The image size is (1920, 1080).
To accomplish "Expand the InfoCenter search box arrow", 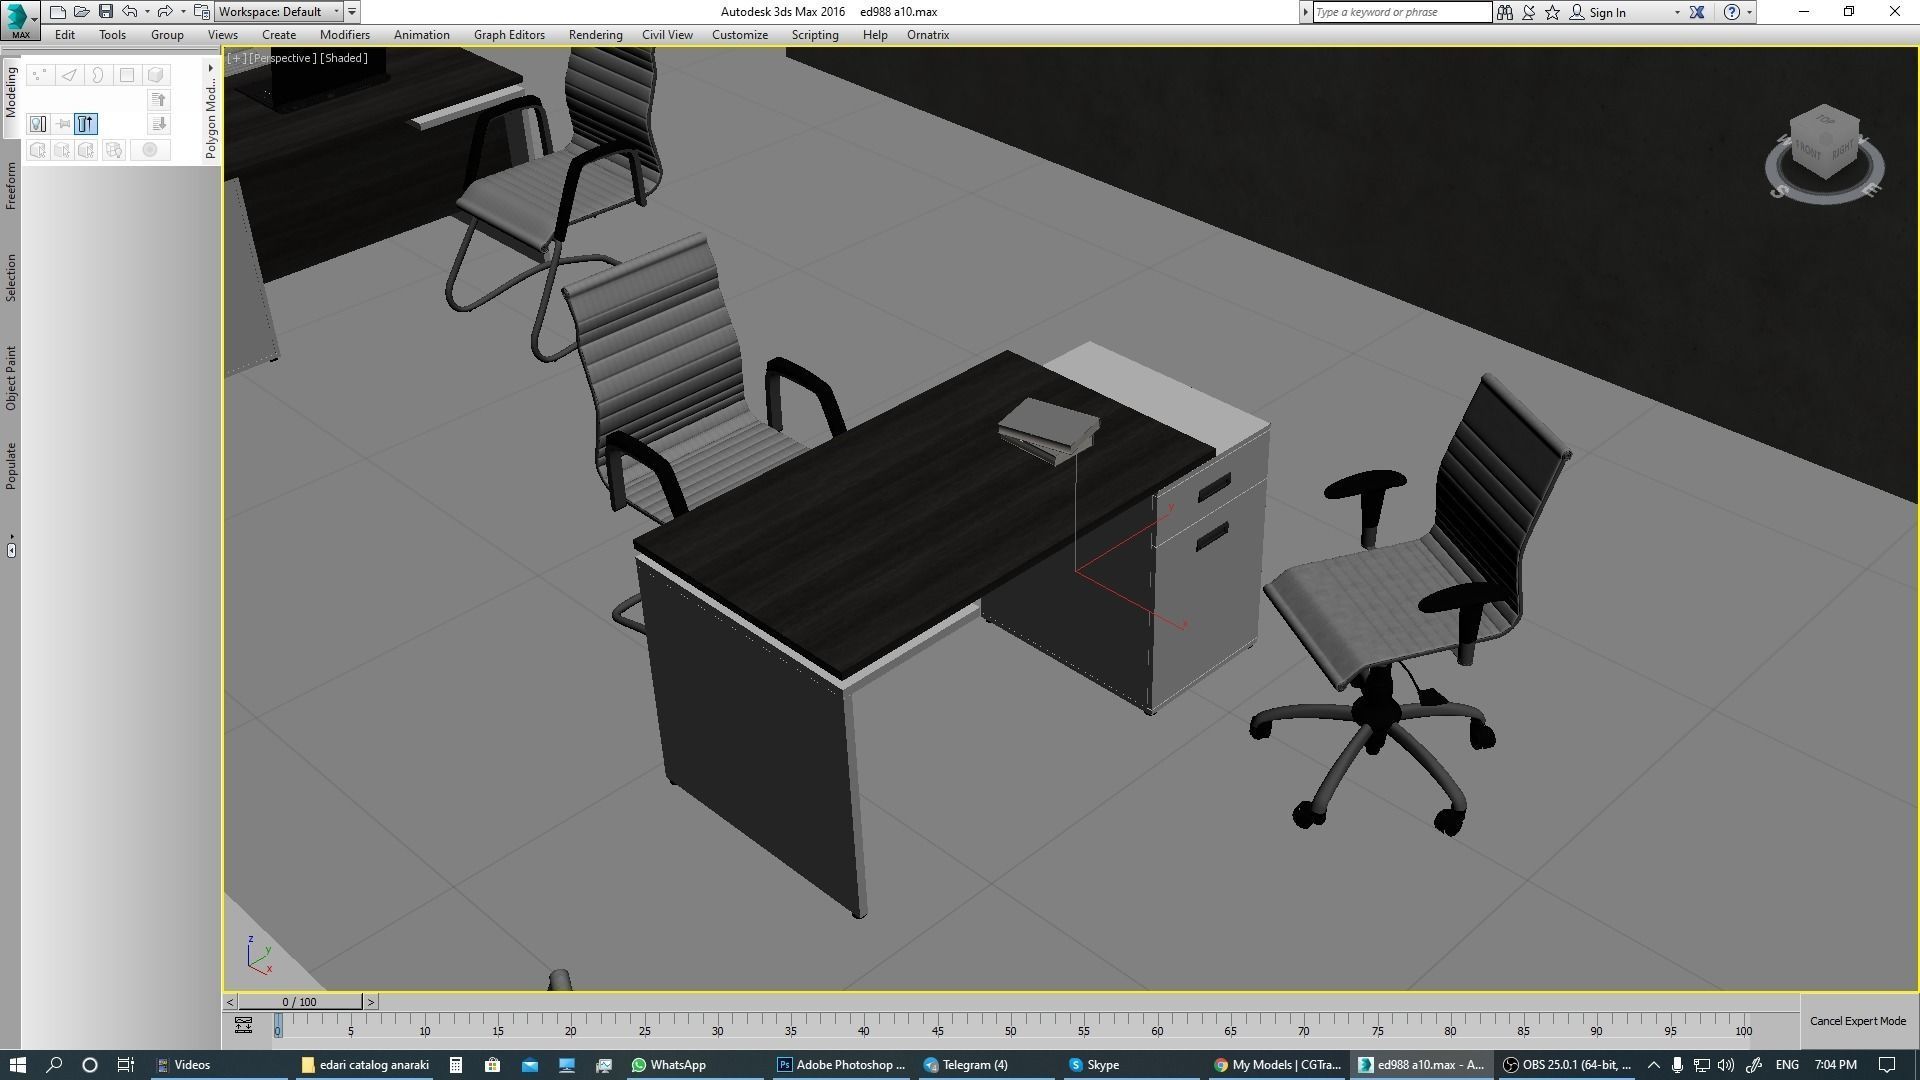I will point(1305,12).
